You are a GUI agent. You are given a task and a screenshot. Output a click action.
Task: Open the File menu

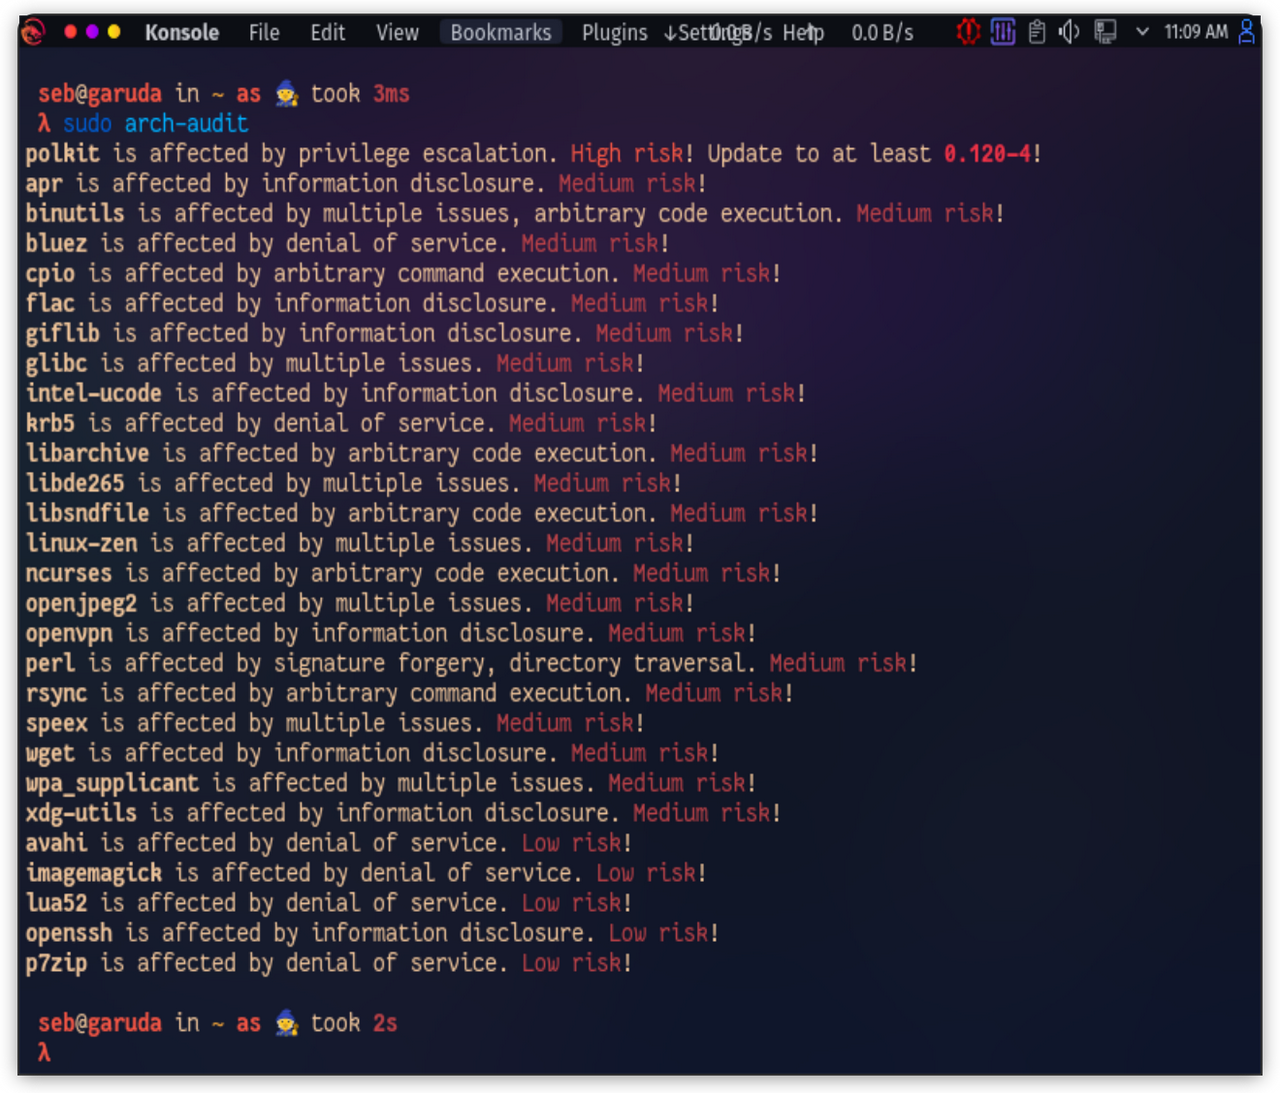tap(264, 33)
